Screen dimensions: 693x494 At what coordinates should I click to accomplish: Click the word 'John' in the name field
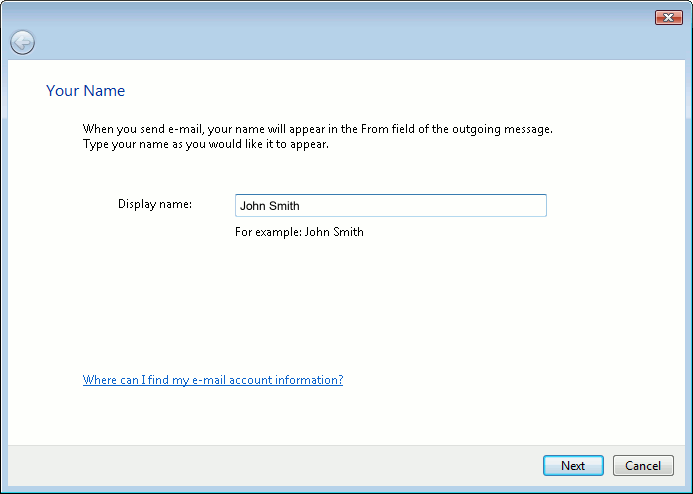[253, 206]
